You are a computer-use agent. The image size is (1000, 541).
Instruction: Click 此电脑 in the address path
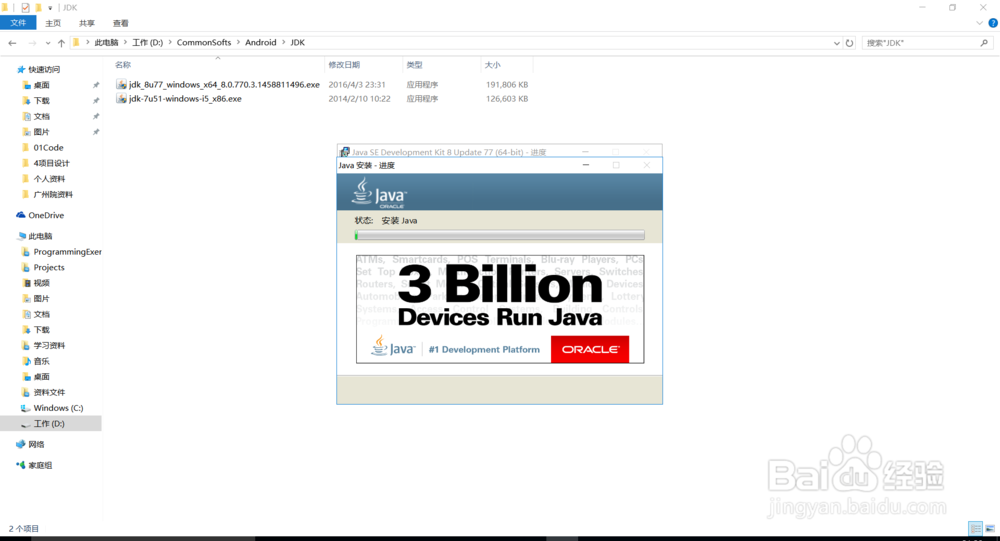point(107,43)
